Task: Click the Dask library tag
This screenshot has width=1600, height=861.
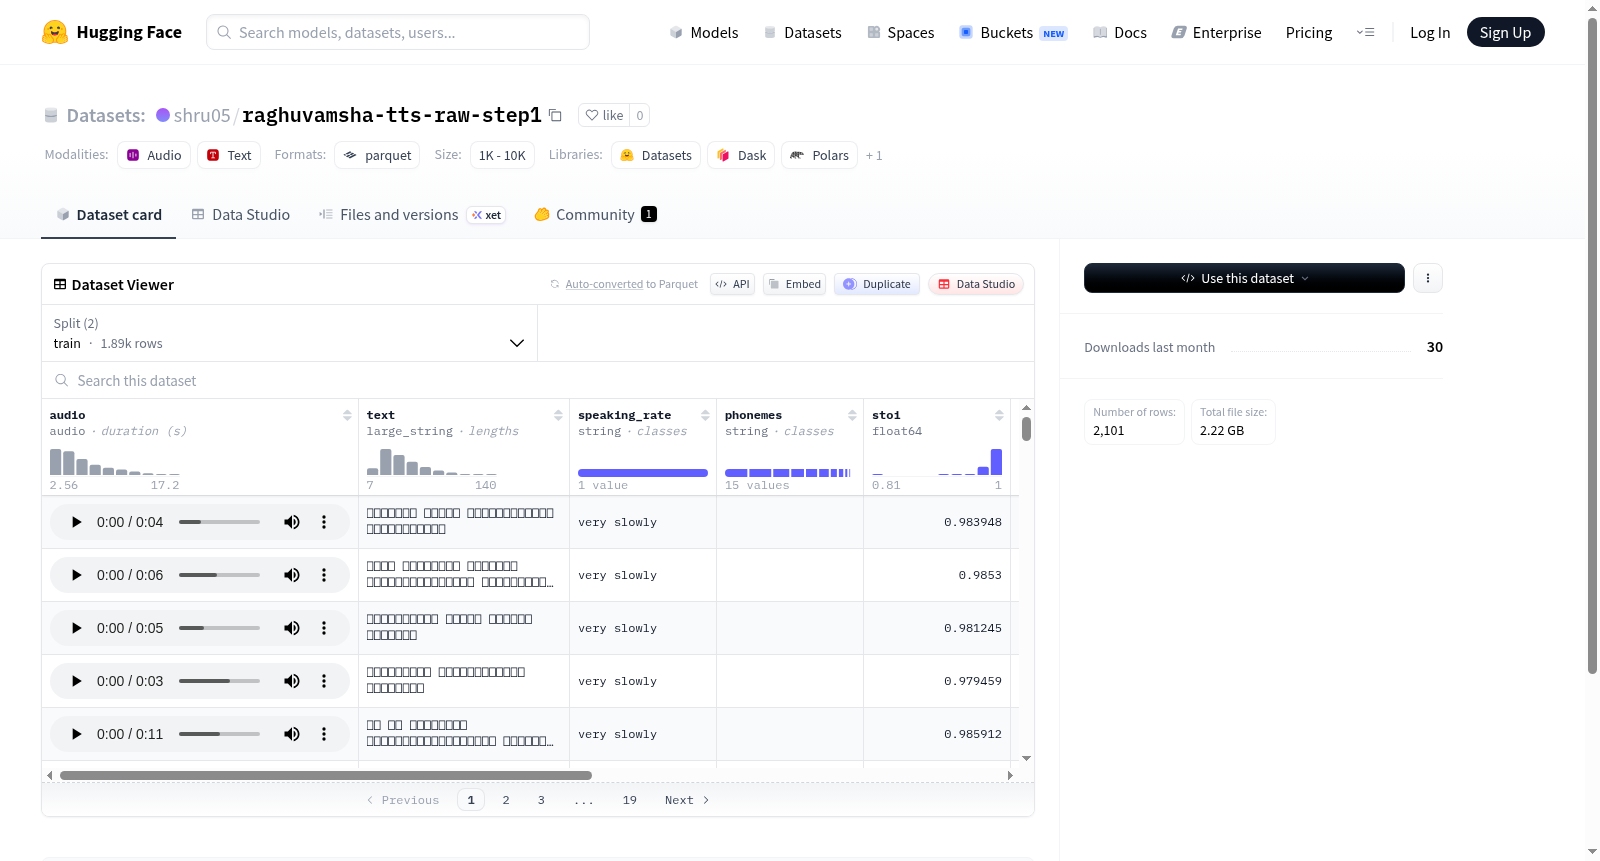Action: (741, 155)
